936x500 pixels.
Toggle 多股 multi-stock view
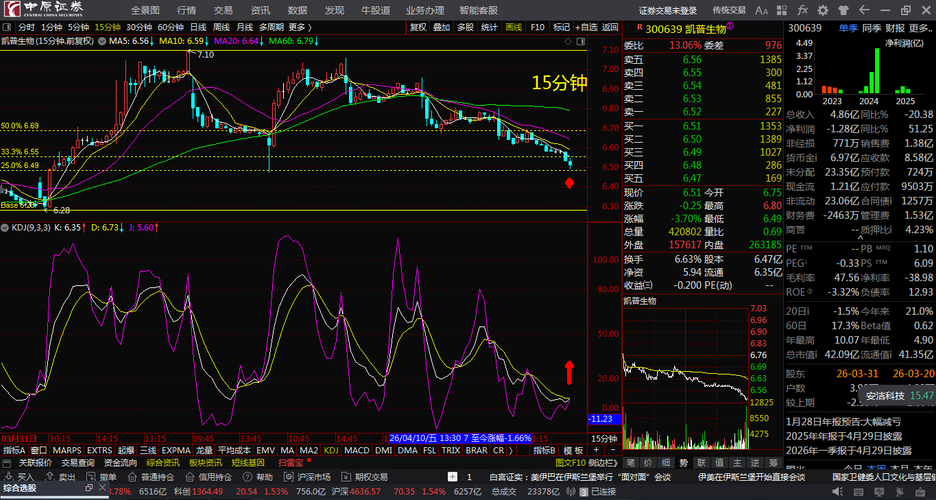coord(465,27)
